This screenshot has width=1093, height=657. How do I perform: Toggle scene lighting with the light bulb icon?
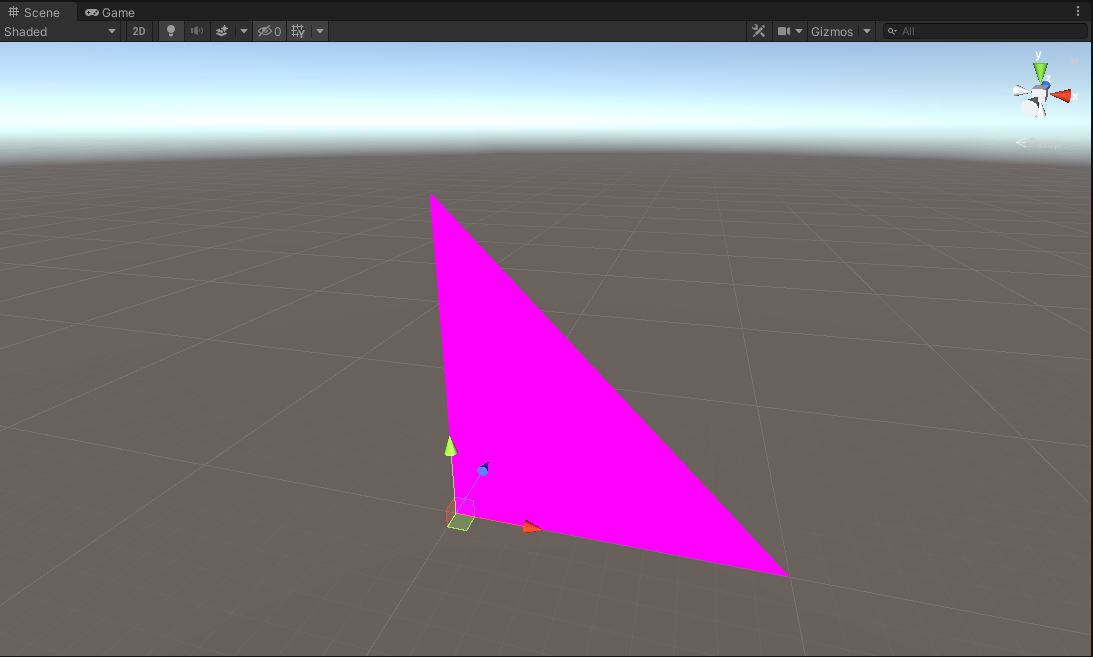point(170,31)
